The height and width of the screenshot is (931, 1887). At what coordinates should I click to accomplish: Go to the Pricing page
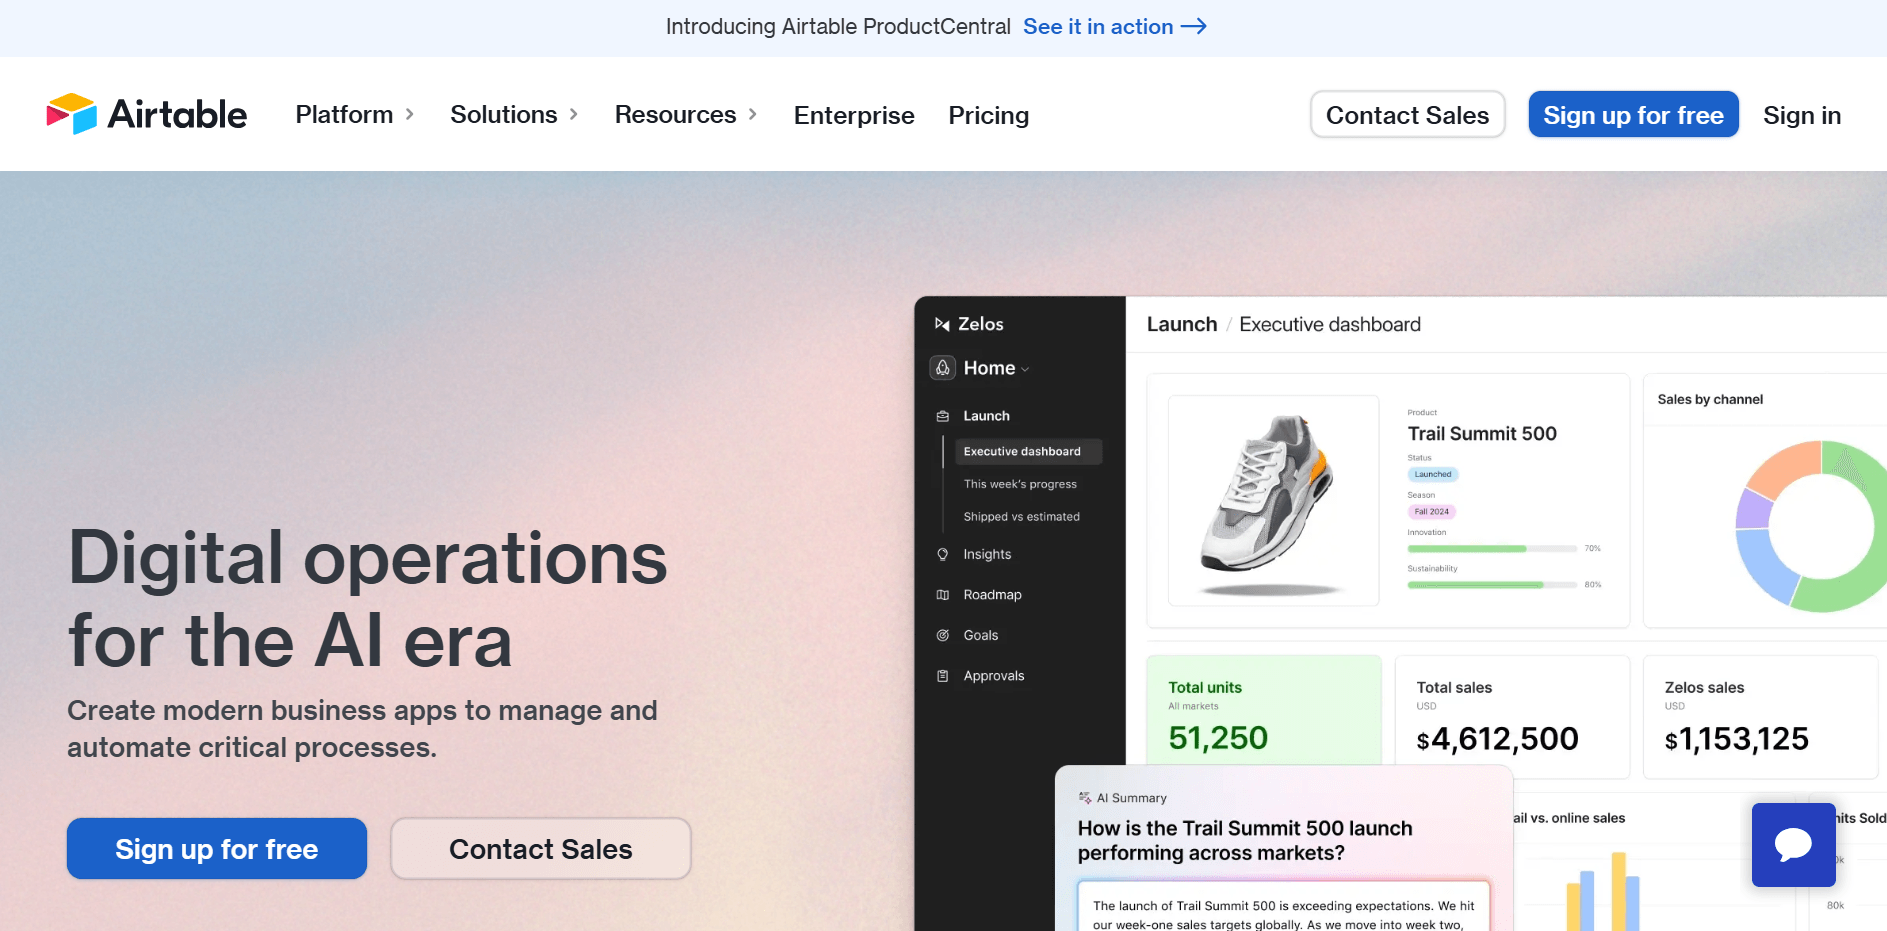point(988,116)
